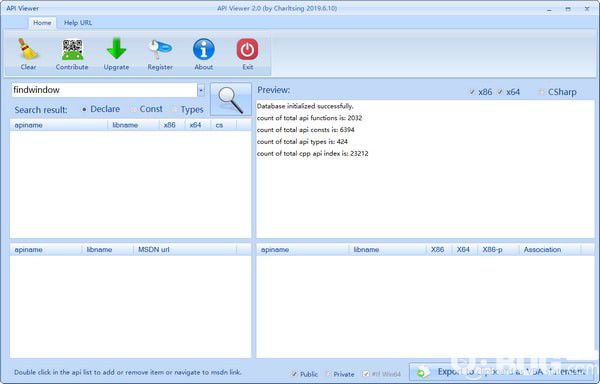600x384 pixels.
Task: Minimize the API Viewer window
Action: [x=549, y=9]
